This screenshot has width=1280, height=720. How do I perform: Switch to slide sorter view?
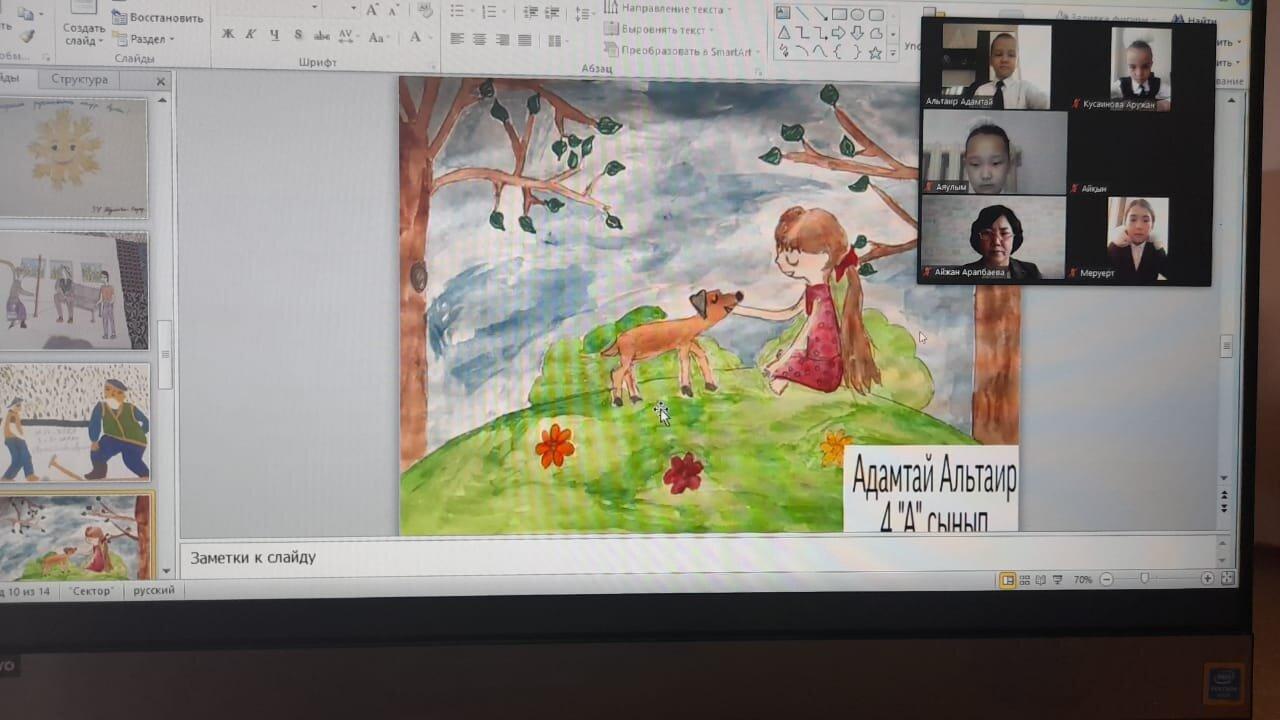tap(1024, 580)
